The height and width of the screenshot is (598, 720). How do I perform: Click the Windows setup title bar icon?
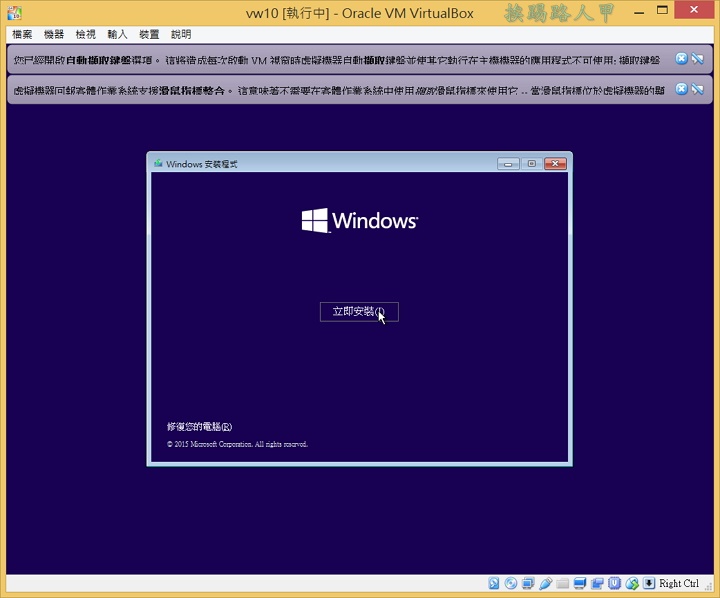coord(158,163)
